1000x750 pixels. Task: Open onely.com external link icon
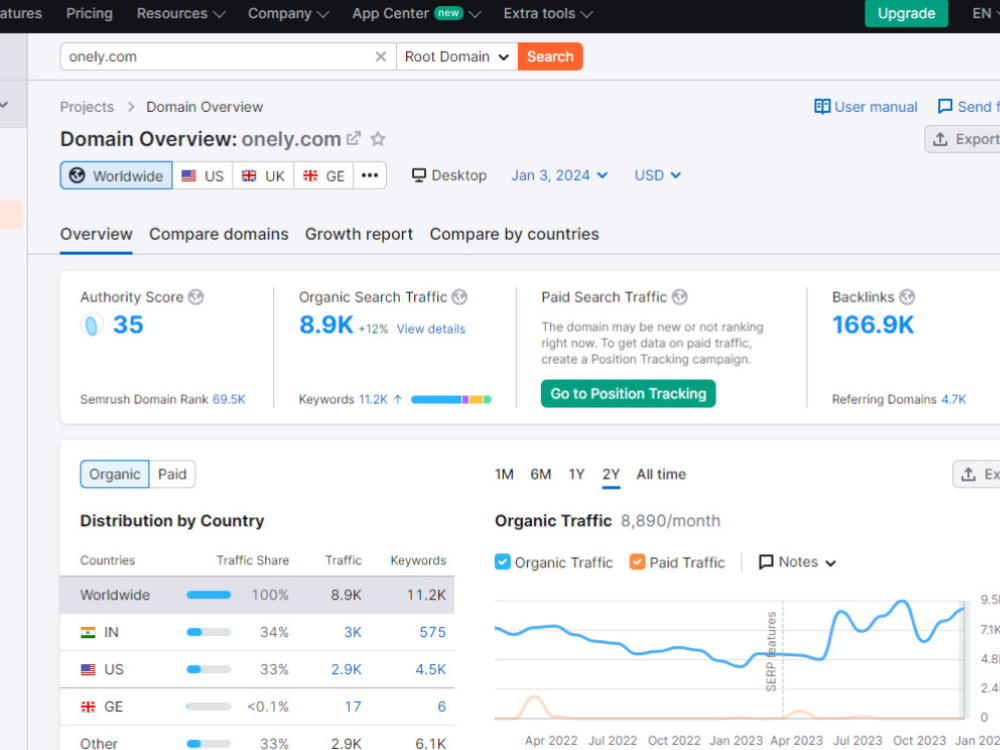(x=353, y=138)
